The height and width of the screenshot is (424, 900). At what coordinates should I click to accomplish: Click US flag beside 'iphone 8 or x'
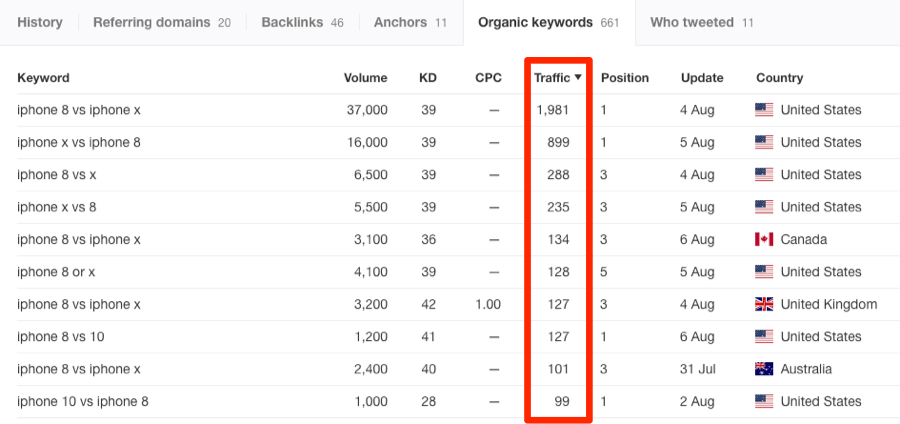coord(765,272)
